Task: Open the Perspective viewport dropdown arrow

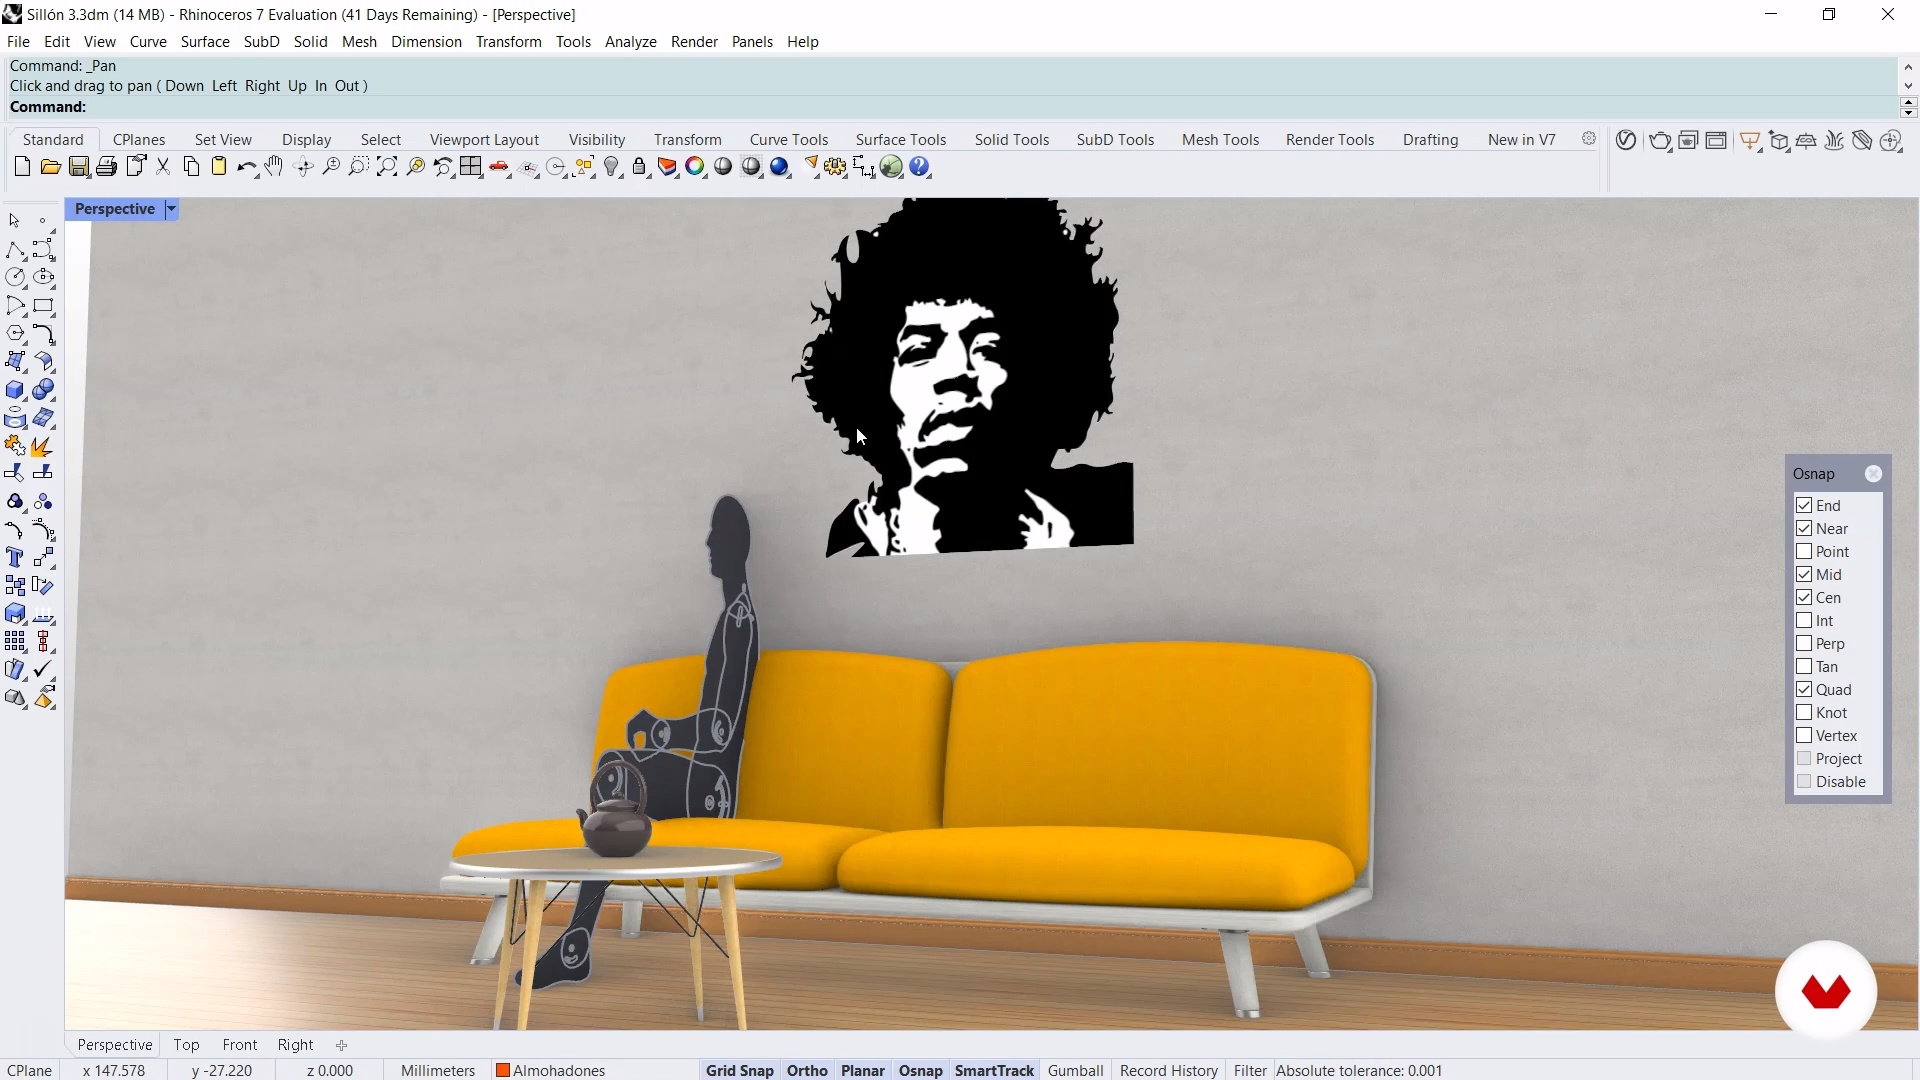Action: [x=171, y=209]
